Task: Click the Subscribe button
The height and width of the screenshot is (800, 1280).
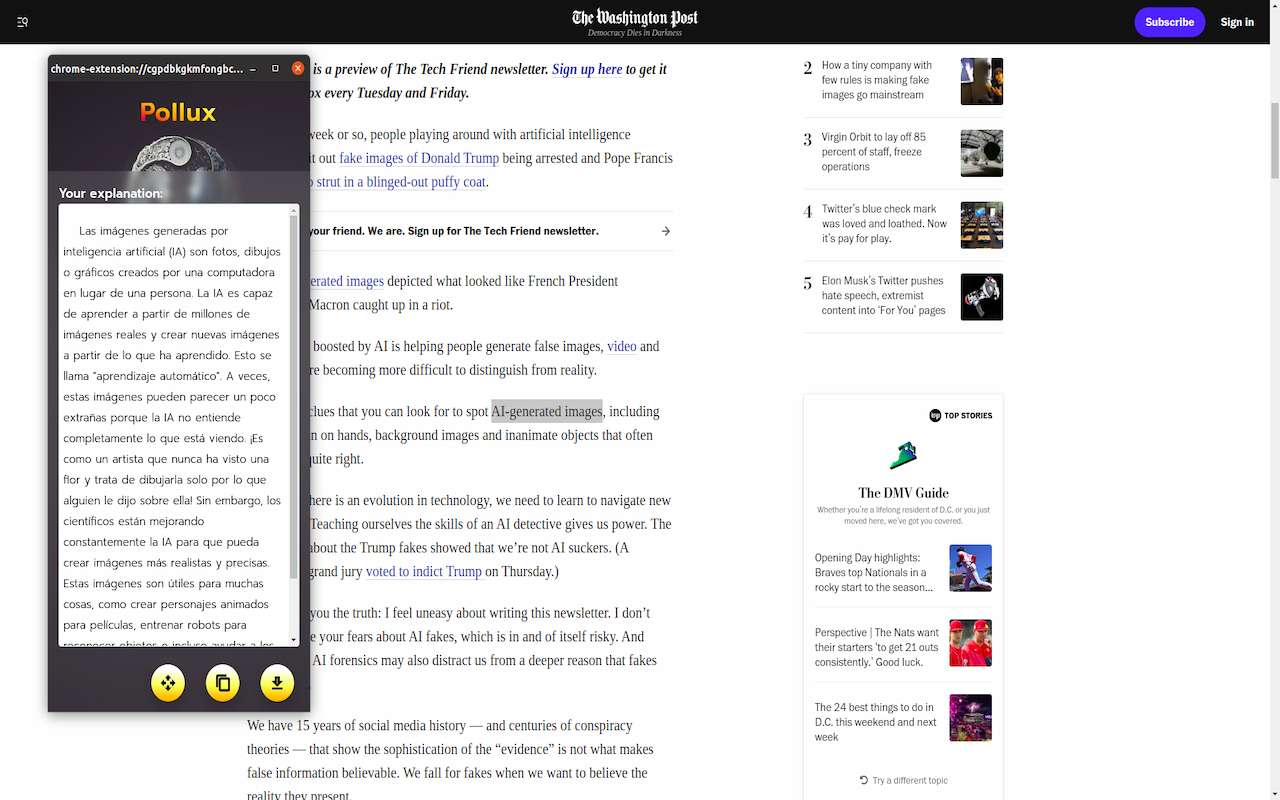Action: (1169, 22)
